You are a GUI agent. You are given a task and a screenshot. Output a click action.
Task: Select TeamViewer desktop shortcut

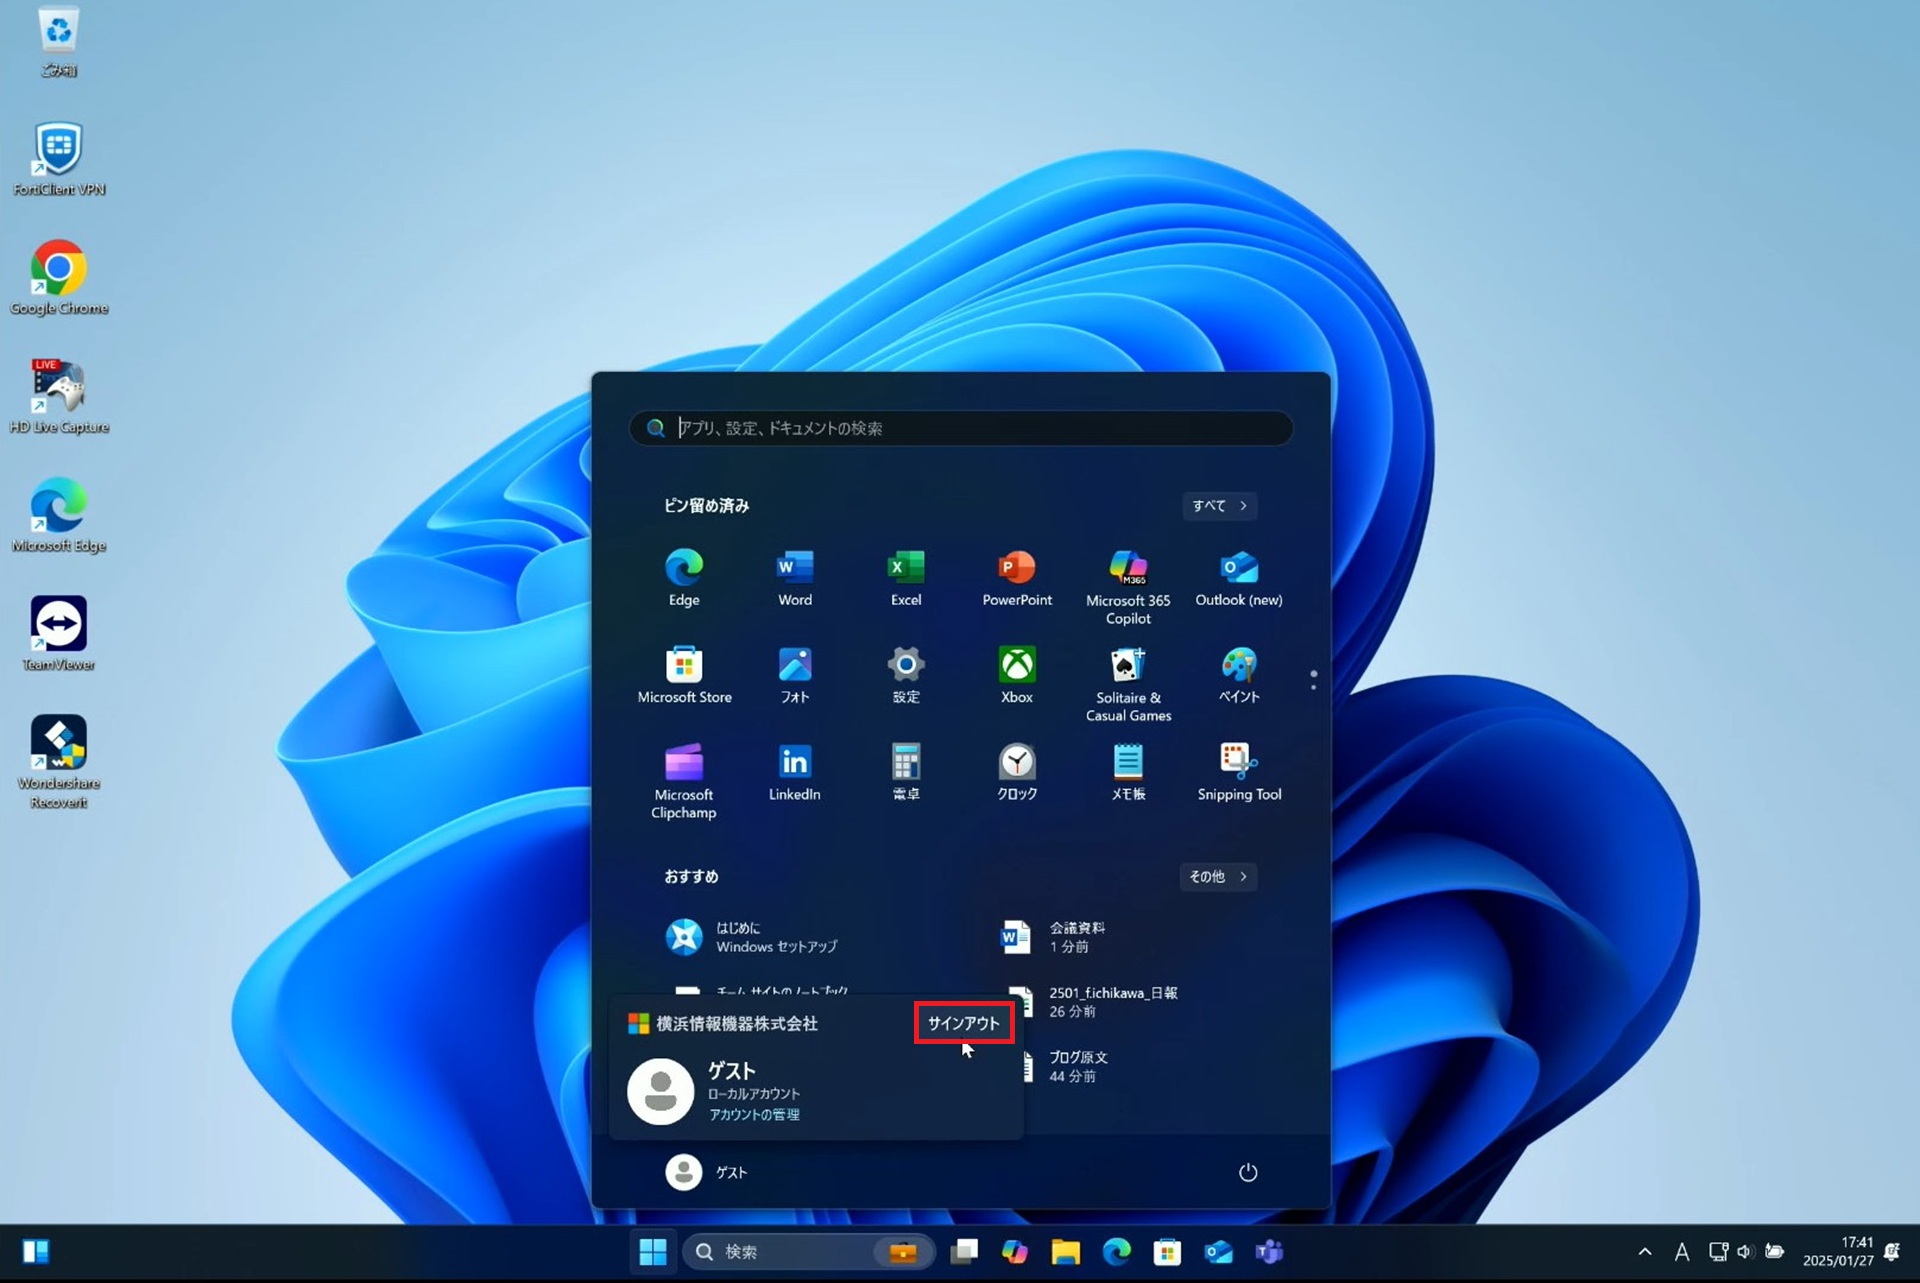58,635
